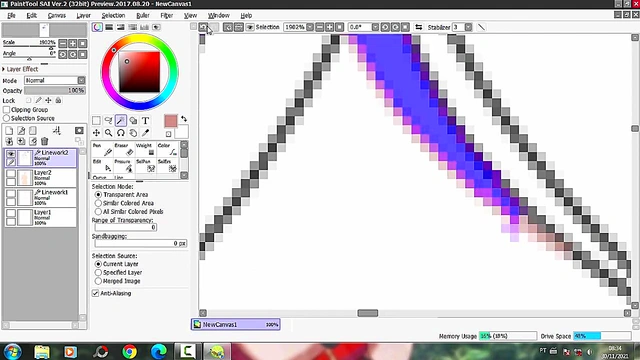Select the Move tool
The image size is (640, 360).
pos(96,133)
